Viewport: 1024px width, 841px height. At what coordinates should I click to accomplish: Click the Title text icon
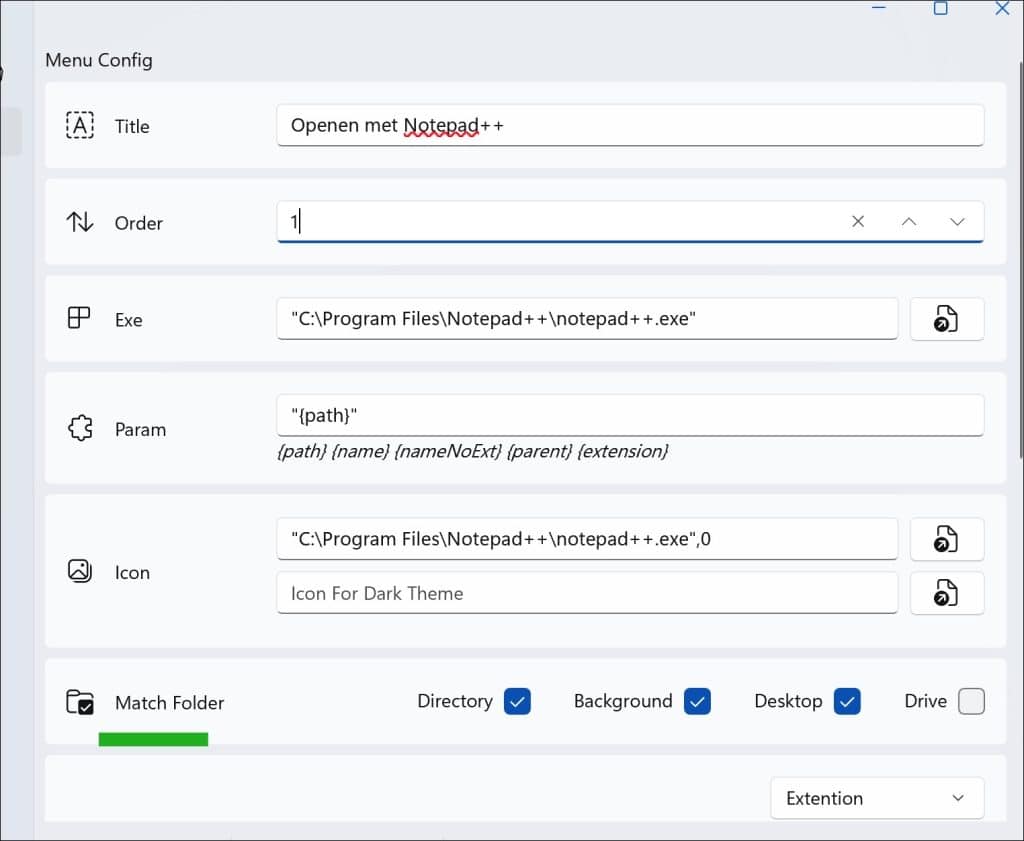click(x=80, y=125)
